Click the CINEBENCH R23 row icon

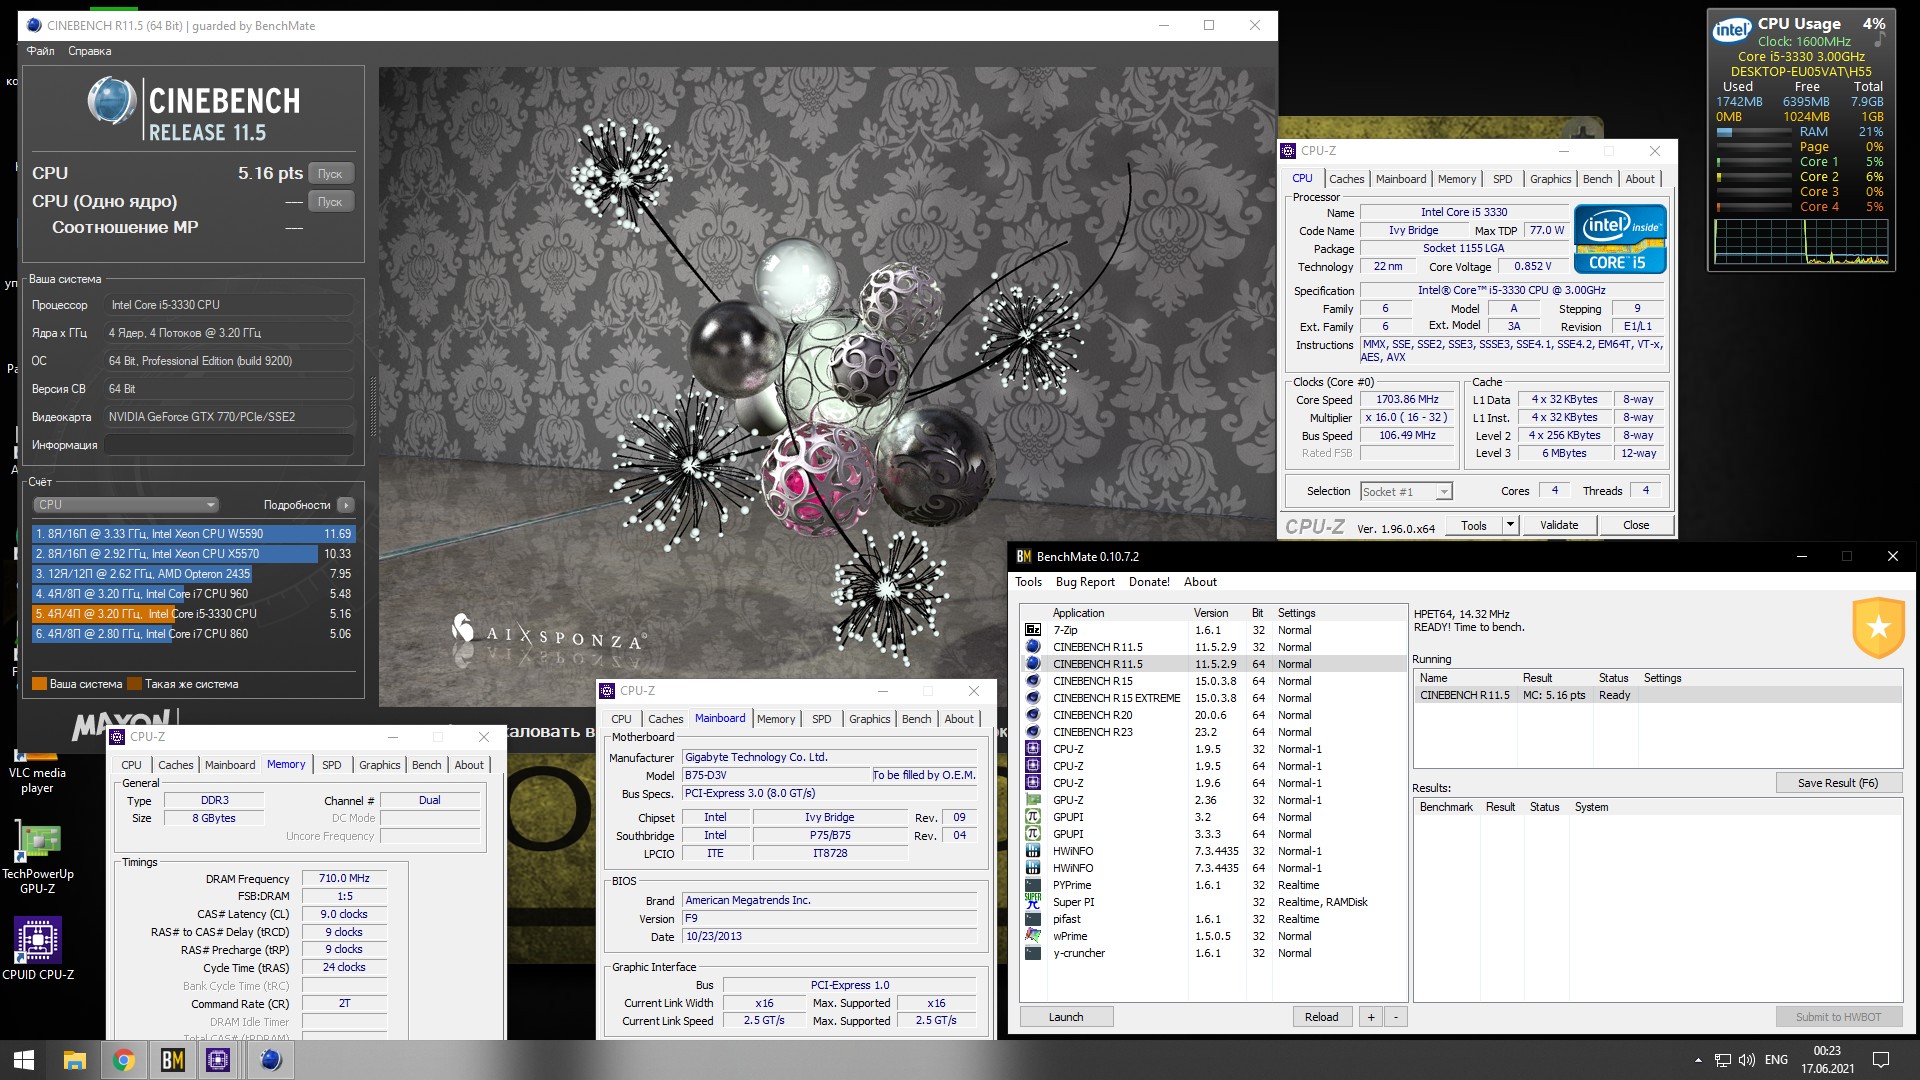pos(1033,732)
